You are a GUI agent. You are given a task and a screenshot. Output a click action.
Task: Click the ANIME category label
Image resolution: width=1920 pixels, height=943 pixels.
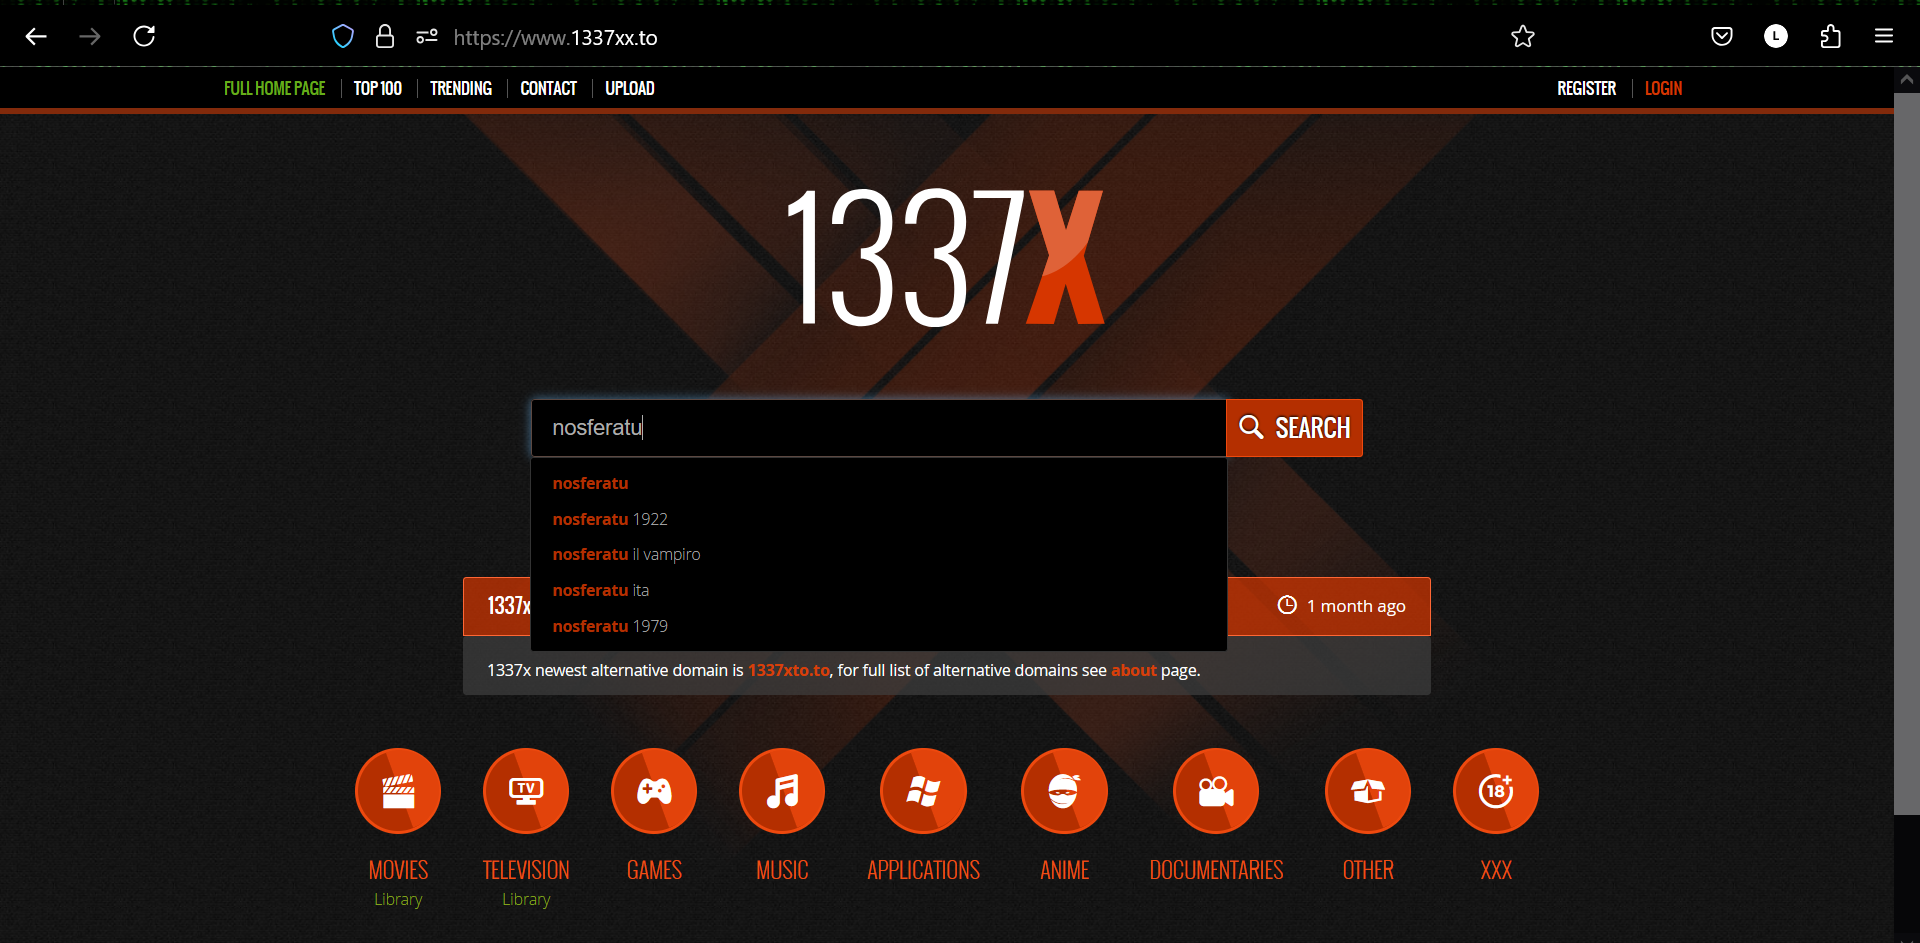coord(1064,871)
